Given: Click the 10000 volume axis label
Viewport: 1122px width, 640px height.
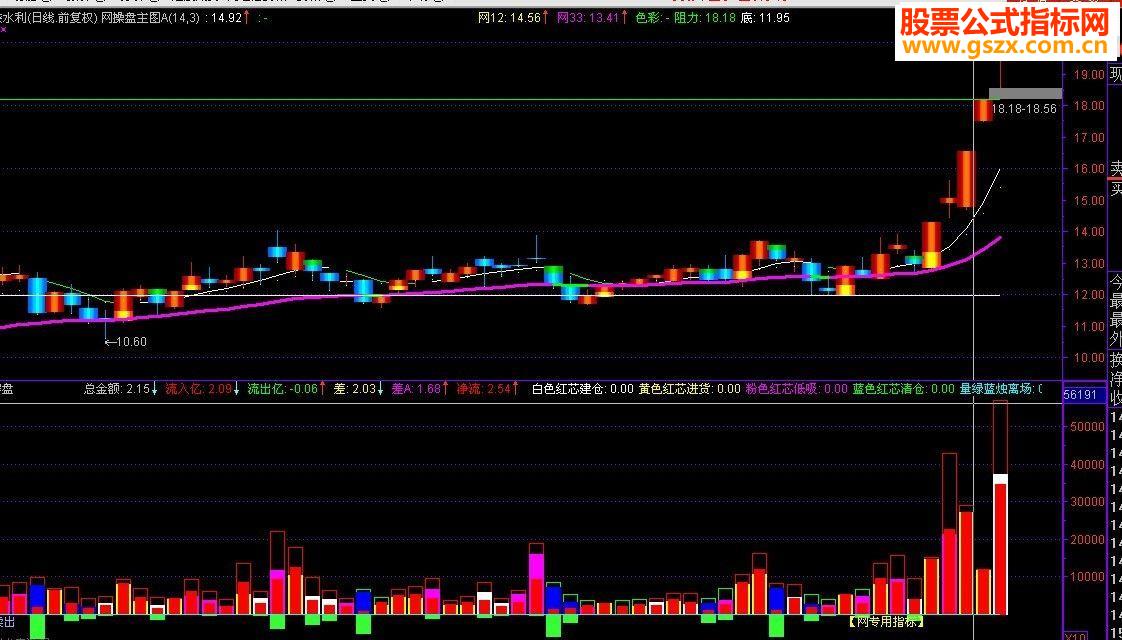Looking at the screenshot, I should click(1086, 577).
